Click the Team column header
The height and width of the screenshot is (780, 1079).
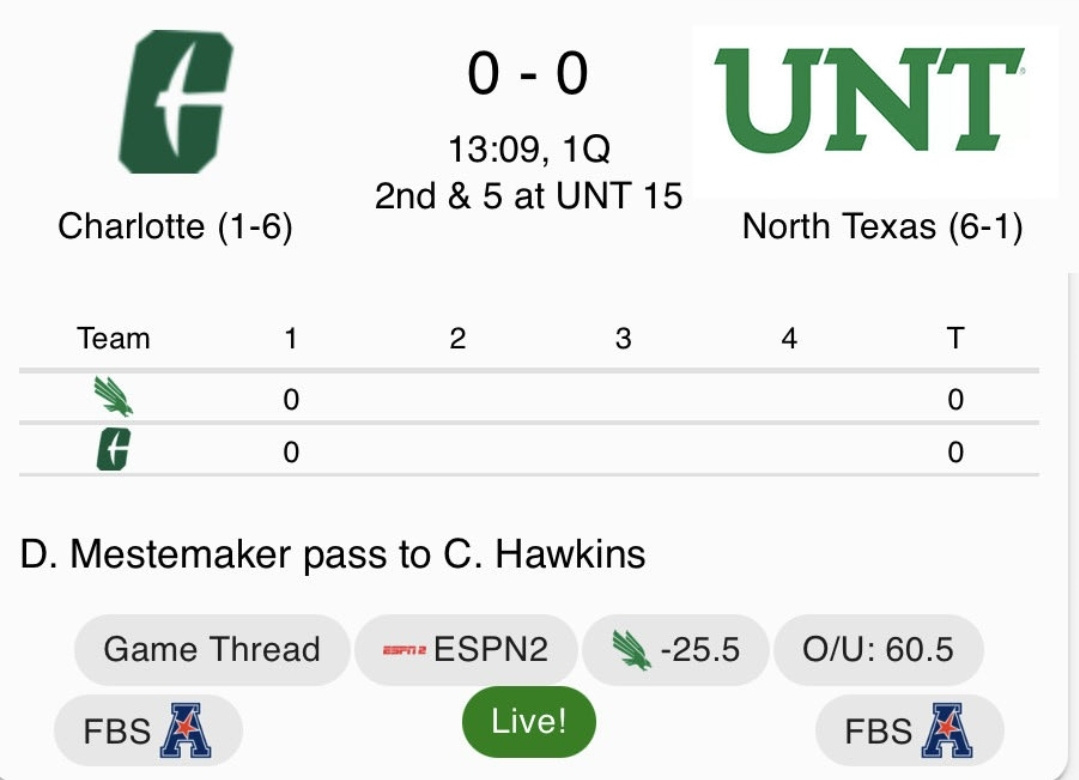[x=113, y=339]
